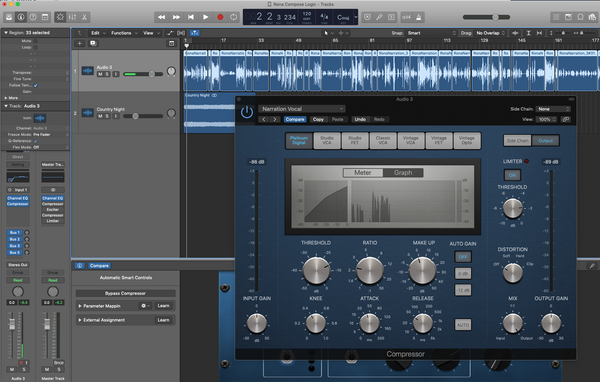The width and height of the screenshot is (600, 382).
Task: Expand the External Assignment disclosure triangle
Action: 80,320
